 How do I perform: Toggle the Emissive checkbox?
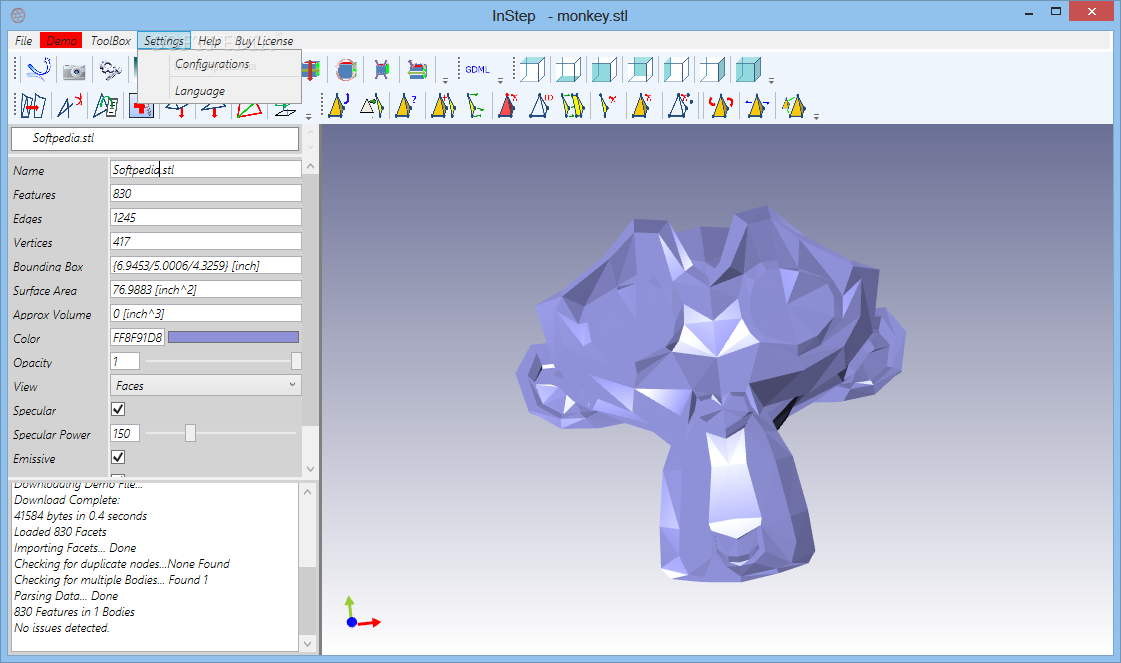[118, 457]
